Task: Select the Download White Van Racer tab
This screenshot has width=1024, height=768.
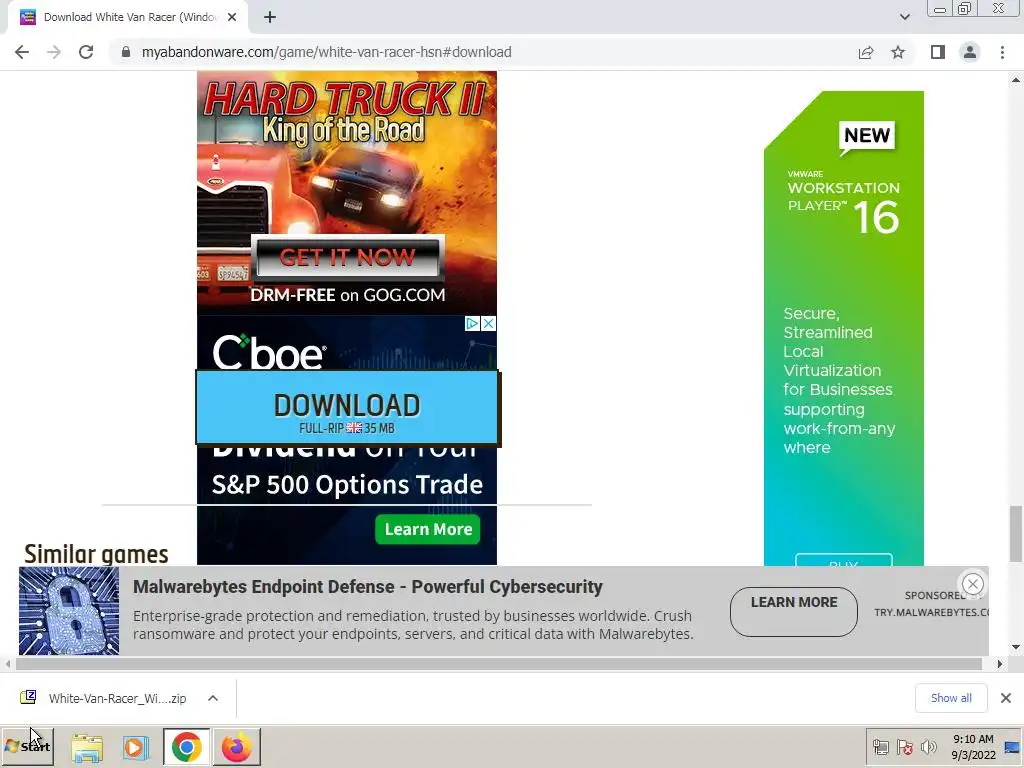Action: click(128, 17)
